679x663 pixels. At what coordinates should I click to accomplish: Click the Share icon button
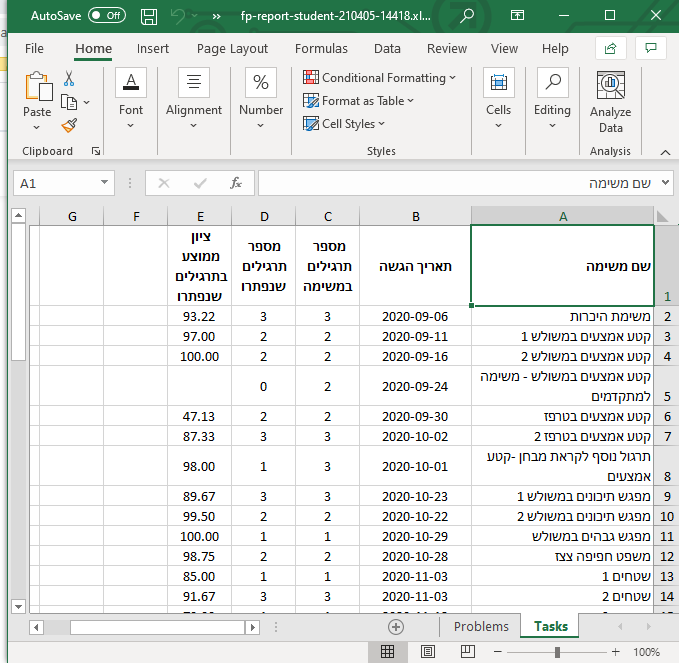pyautogui.click(x=610, y=48)
